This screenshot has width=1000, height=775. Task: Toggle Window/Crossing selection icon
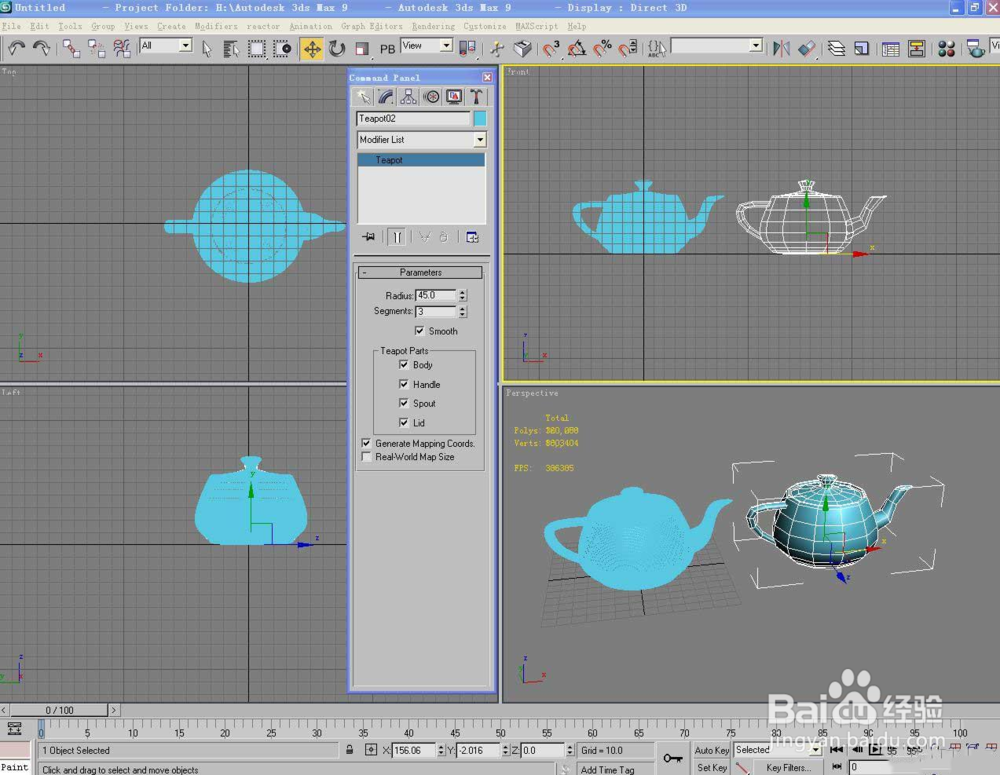point(282,48)
